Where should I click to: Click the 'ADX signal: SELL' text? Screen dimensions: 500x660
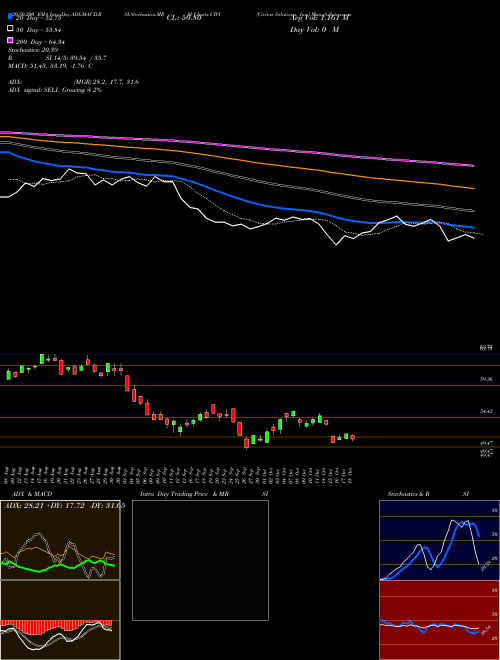point(34,90)
